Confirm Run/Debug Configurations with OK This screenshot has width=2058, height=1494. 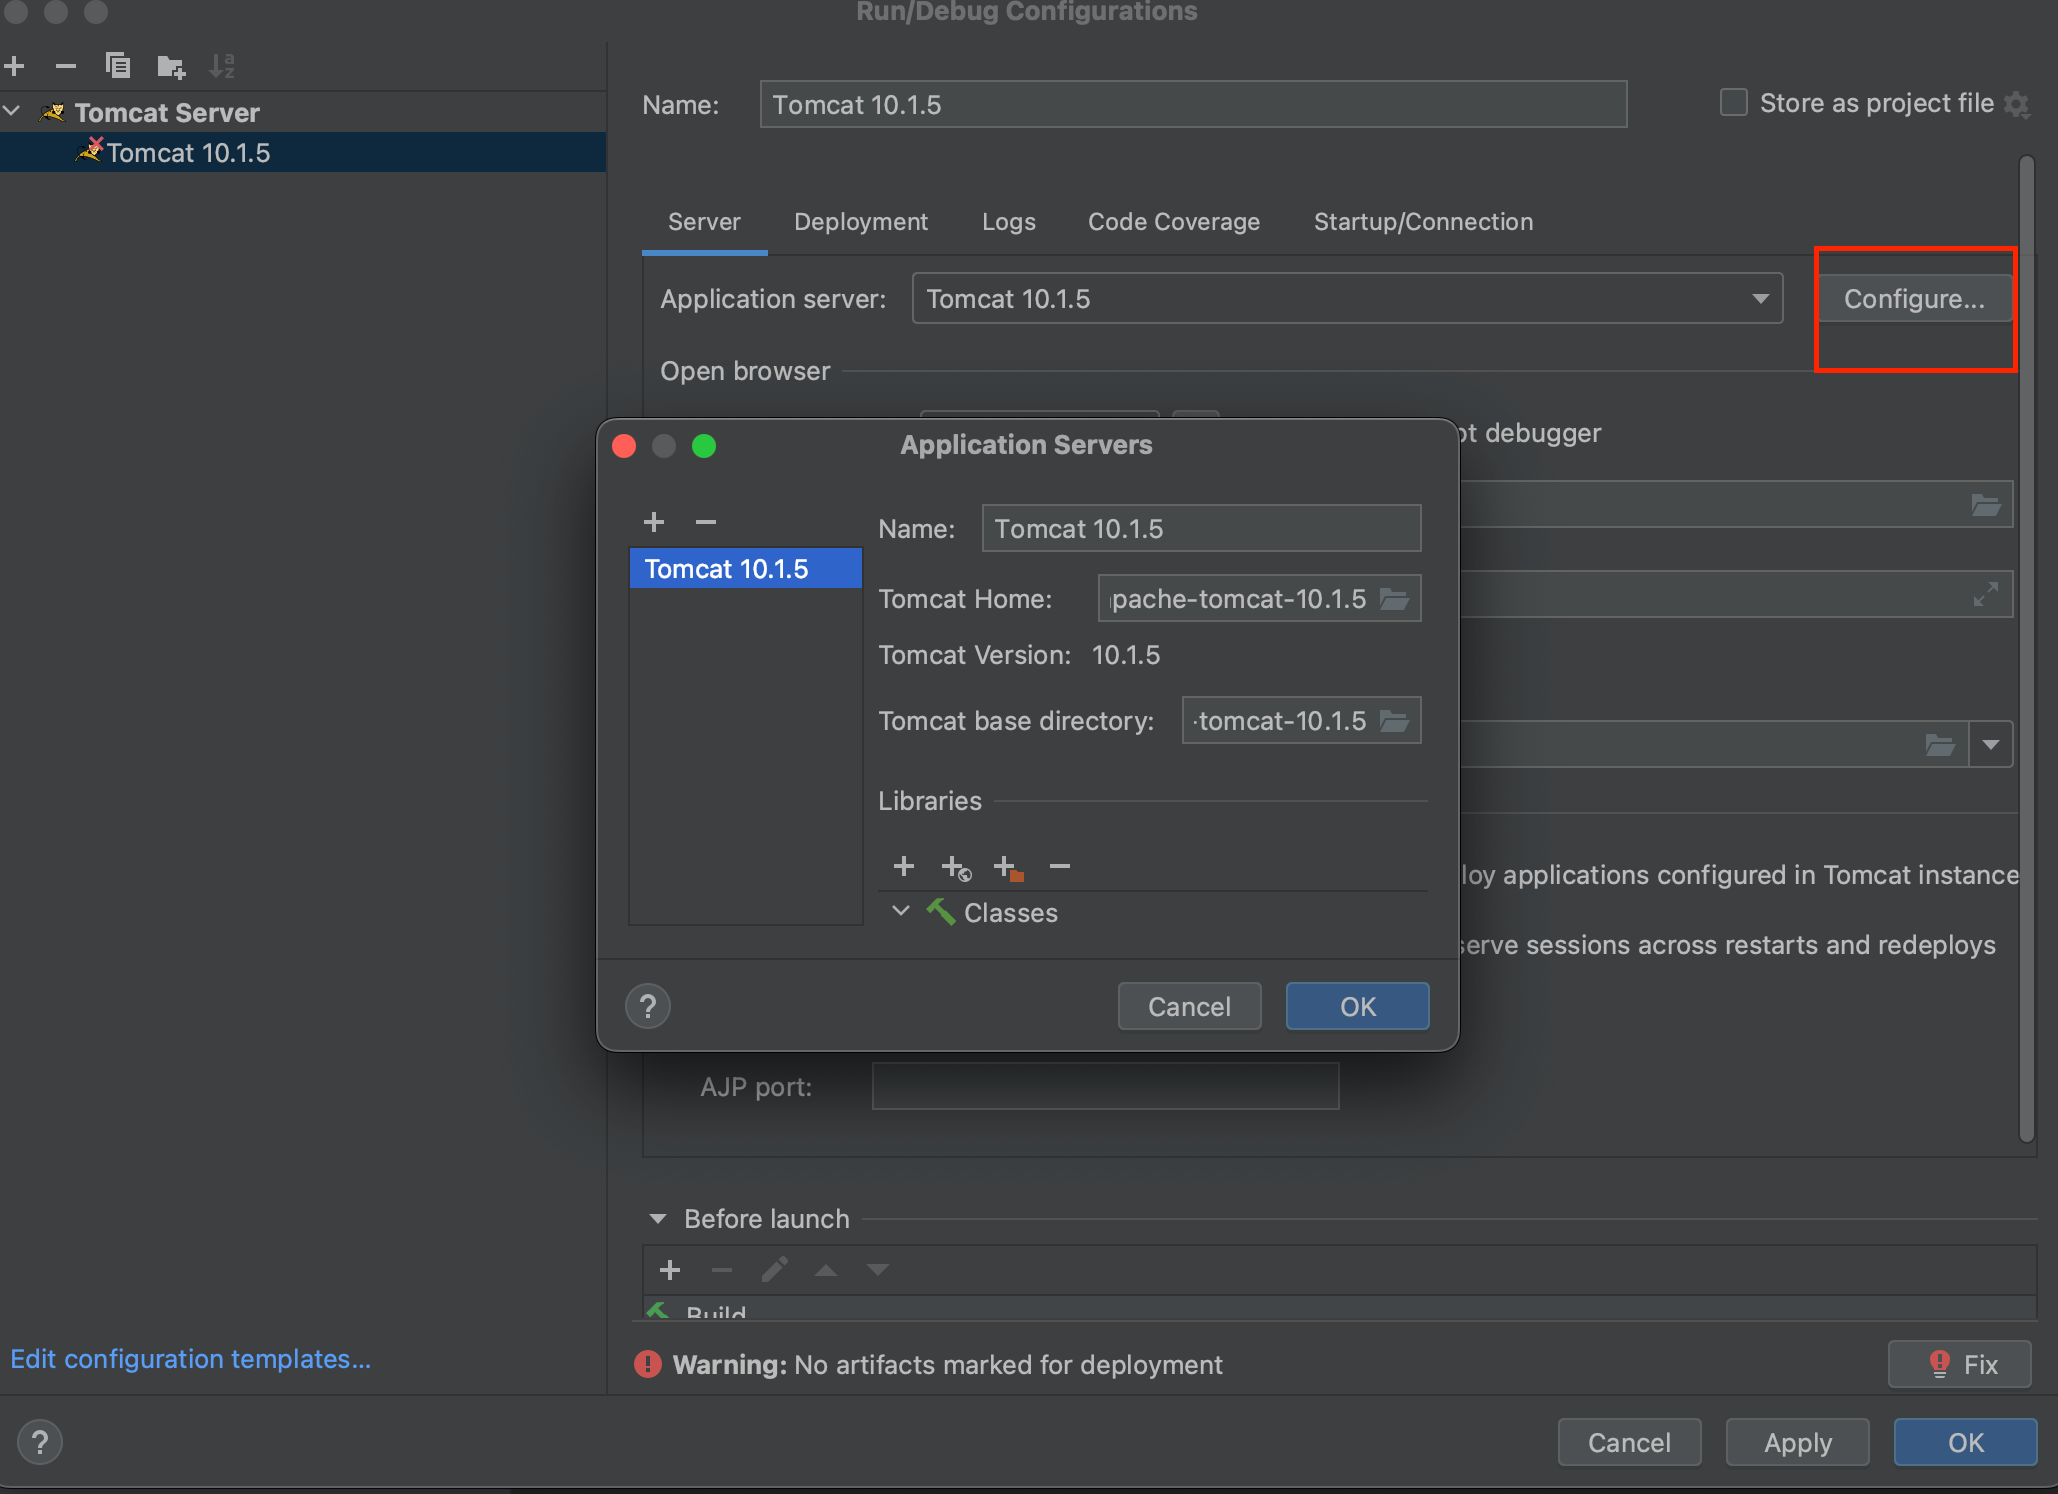pos(1965,1442)
